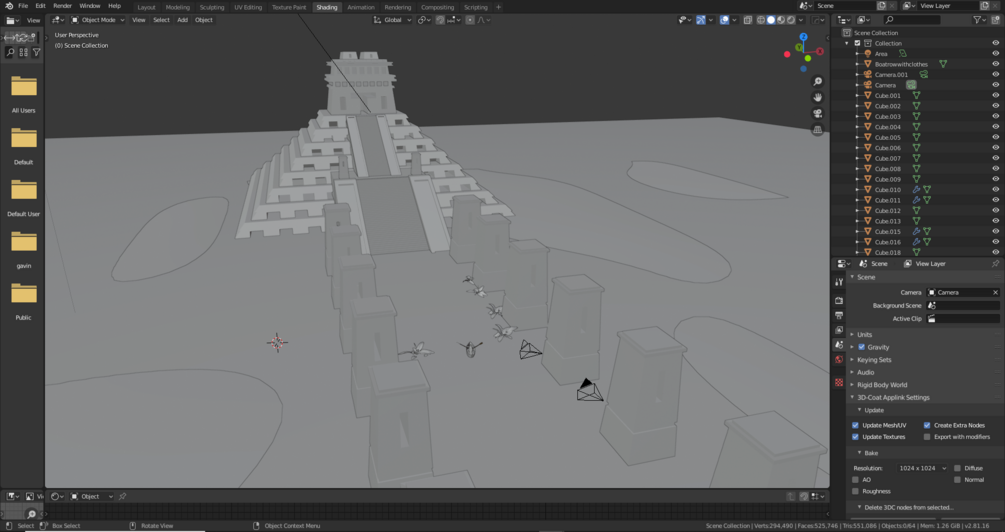
Task: Open the Tool properties tab with the wrench icon
Action: [x=839, y=282]
